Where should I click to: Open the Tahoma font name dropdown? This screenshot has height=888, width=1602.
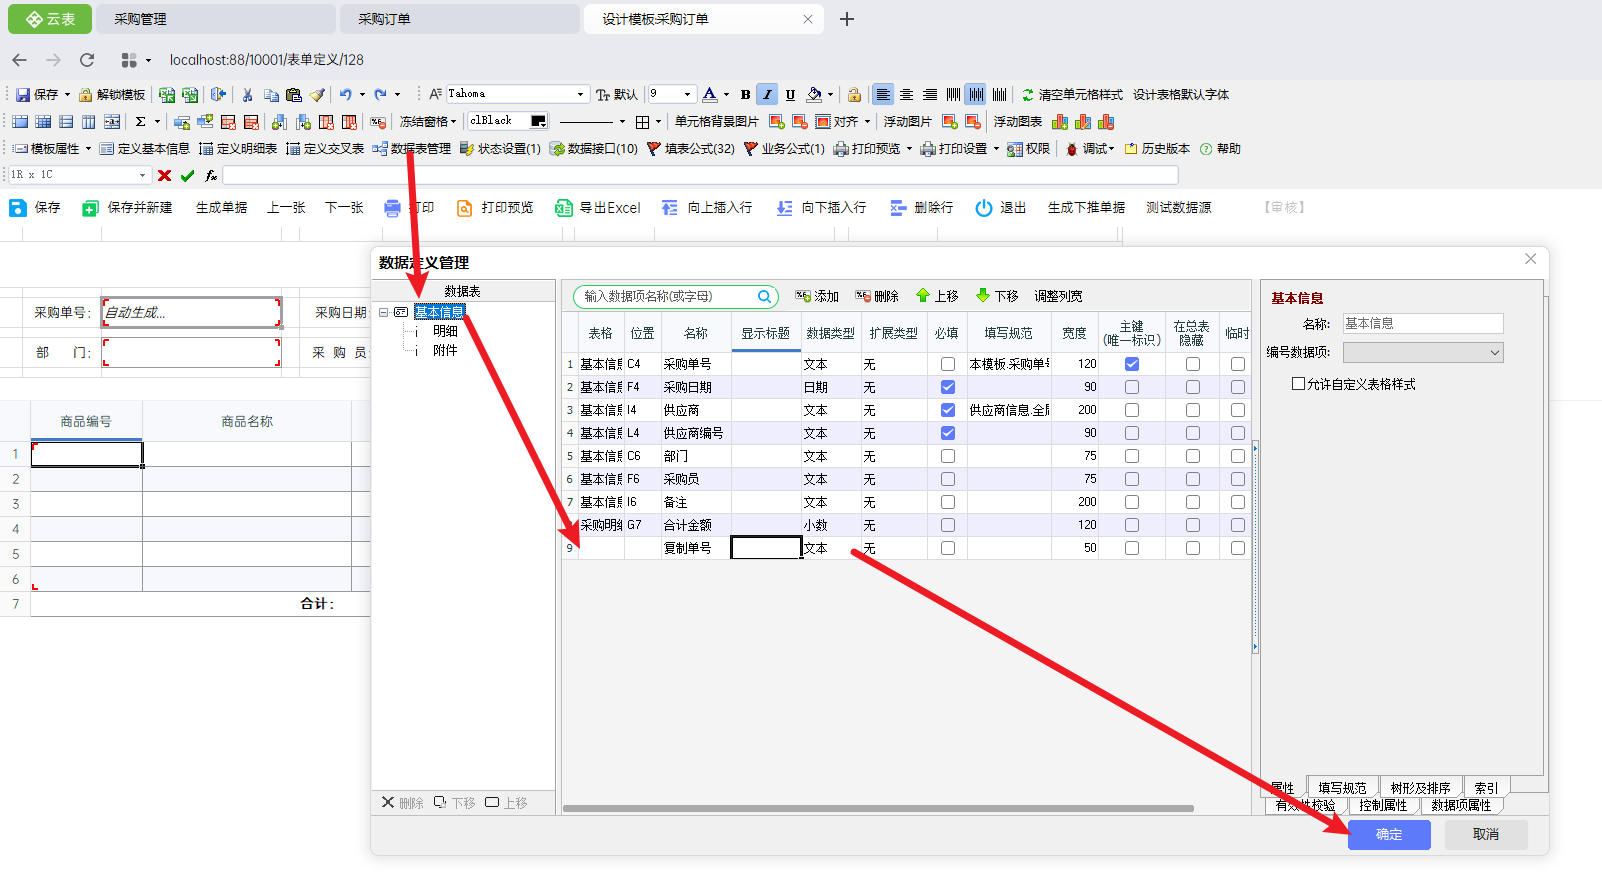(580, 94)
